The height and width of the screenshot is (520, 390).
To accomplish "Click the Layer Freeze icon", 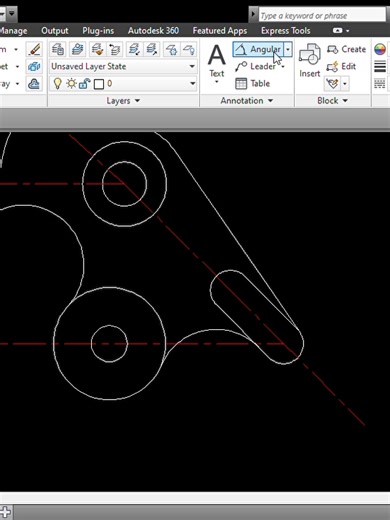I will tap(171, 49).
